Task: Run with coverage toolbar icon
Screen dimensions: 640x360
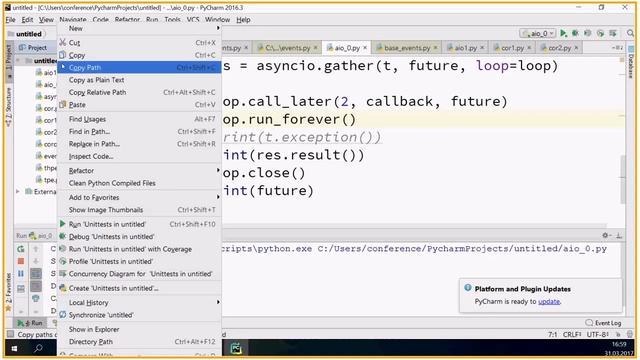Action: pos(587,33)
